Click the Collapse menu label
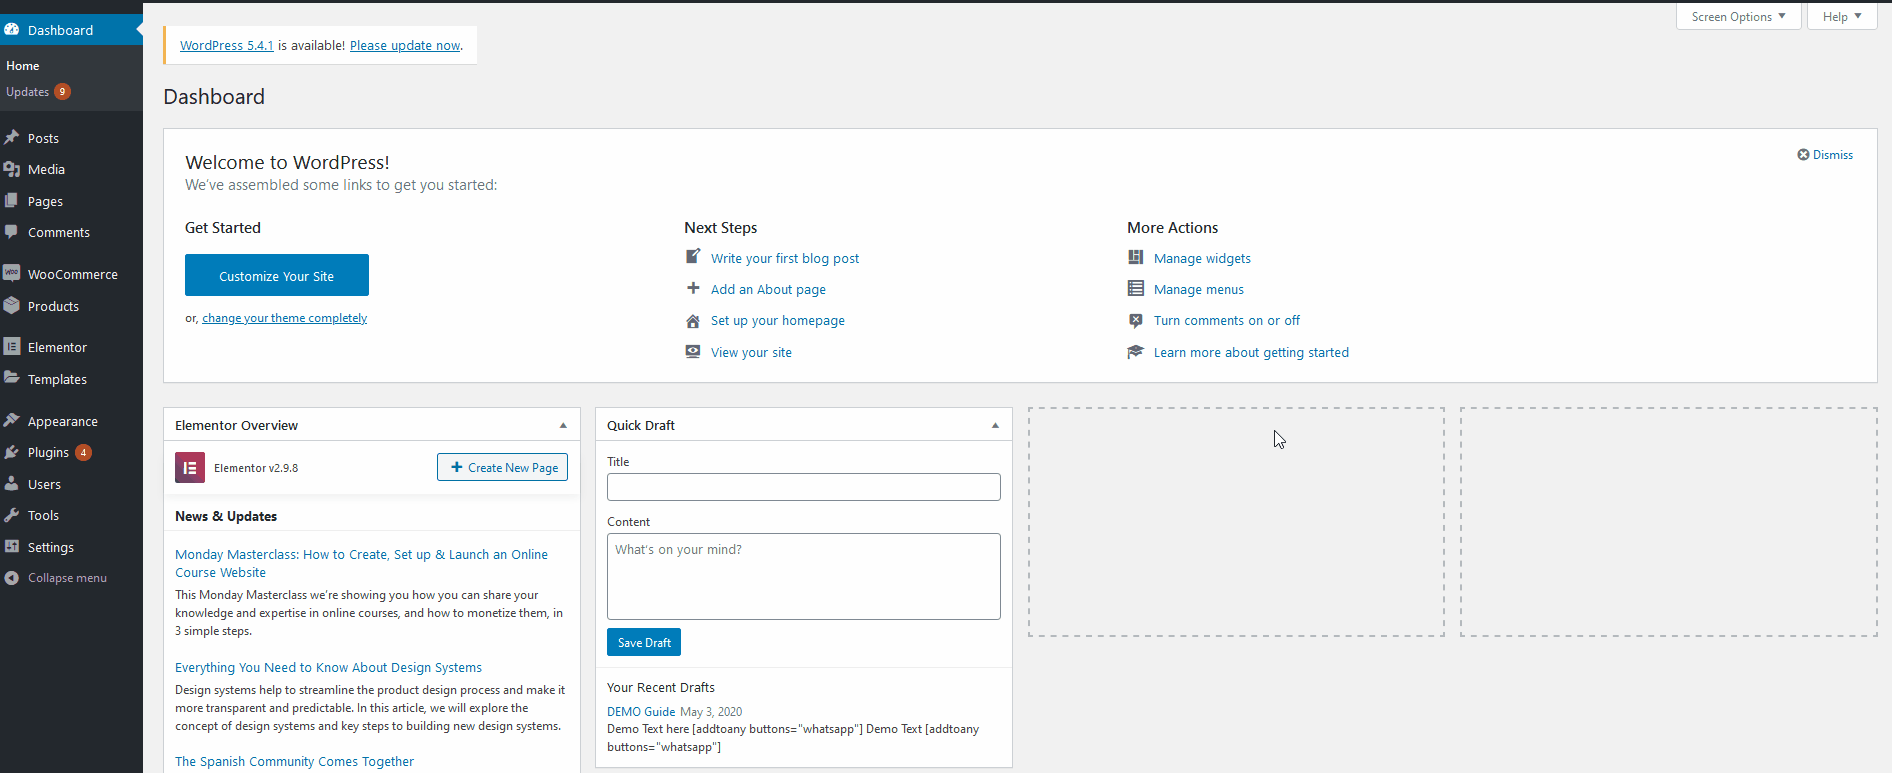The image size is (1892, 773). [67, 578]
